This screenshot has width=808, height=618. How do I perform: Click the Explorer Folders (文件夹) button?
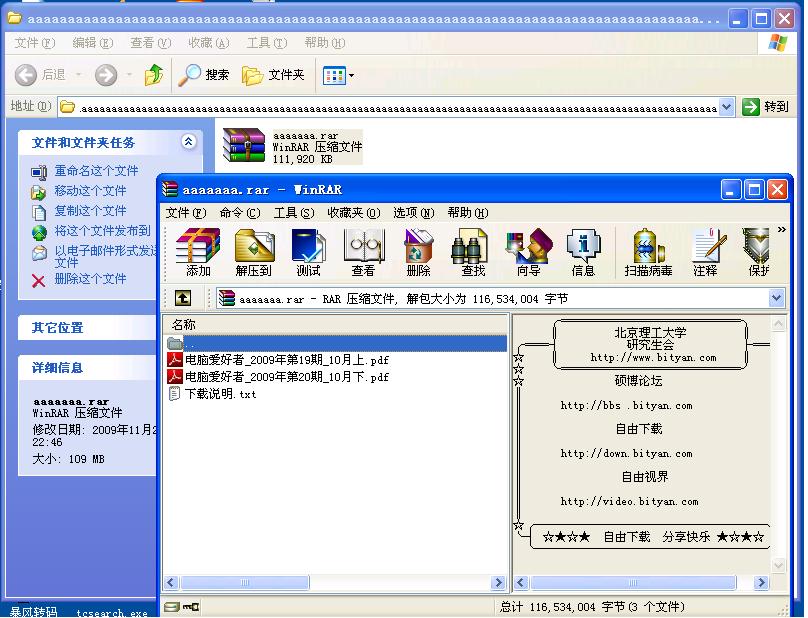point(273,75)
